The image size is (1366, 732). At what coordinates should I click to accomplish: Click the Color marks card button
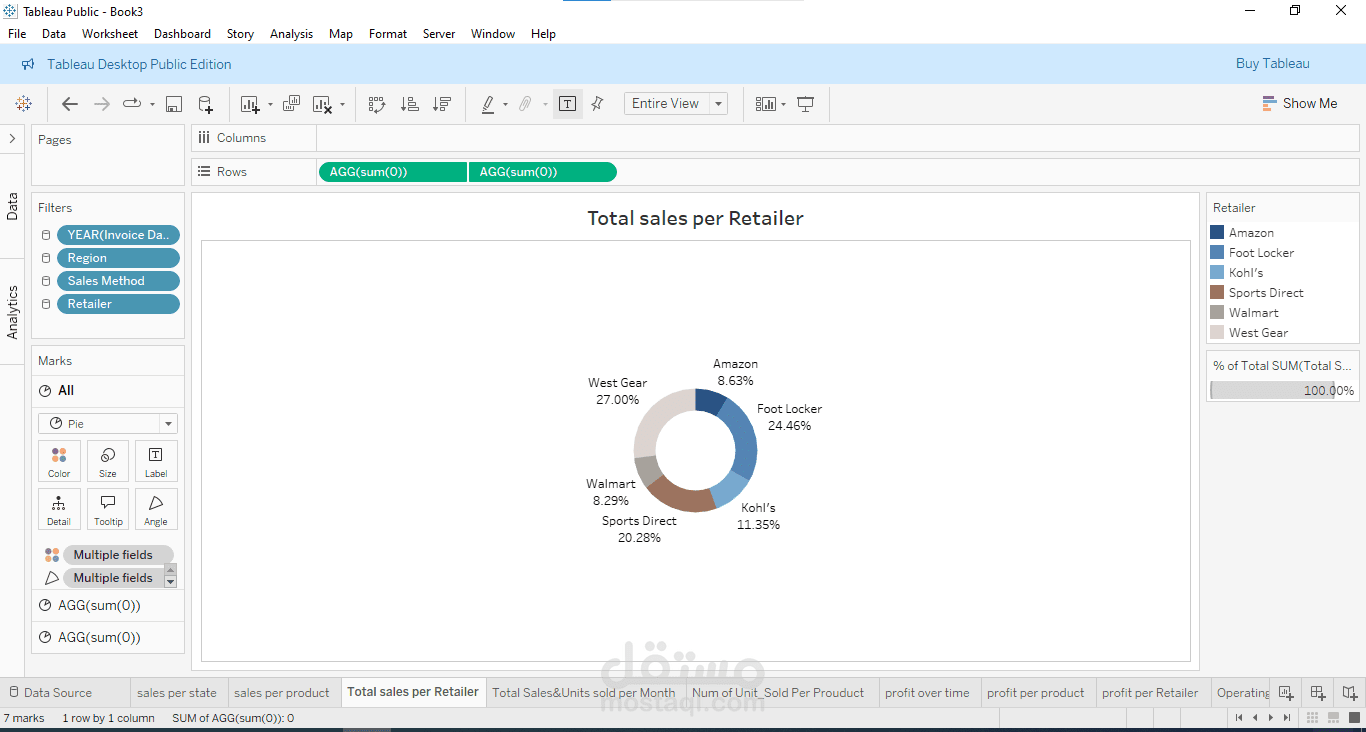point(59,461)
